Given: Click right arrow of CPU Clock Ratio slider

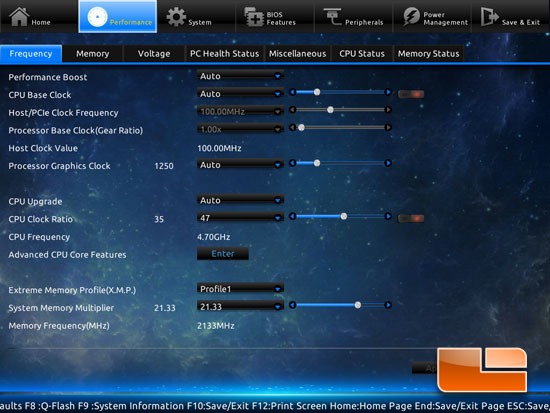Looking at the screenshot, I should pyautogui.click(x=388, y=216).
